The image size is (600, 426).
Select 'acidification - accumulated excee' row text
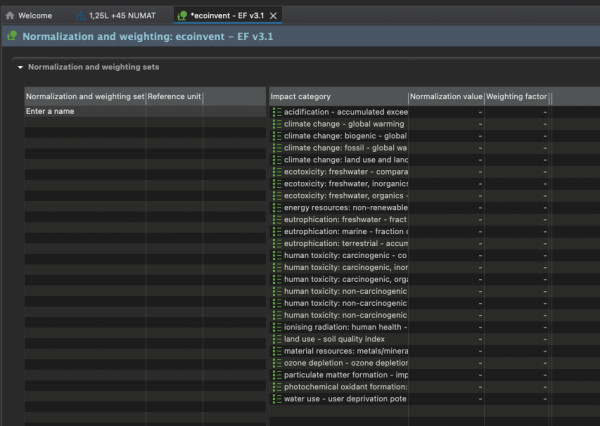[x=346, y=112]
